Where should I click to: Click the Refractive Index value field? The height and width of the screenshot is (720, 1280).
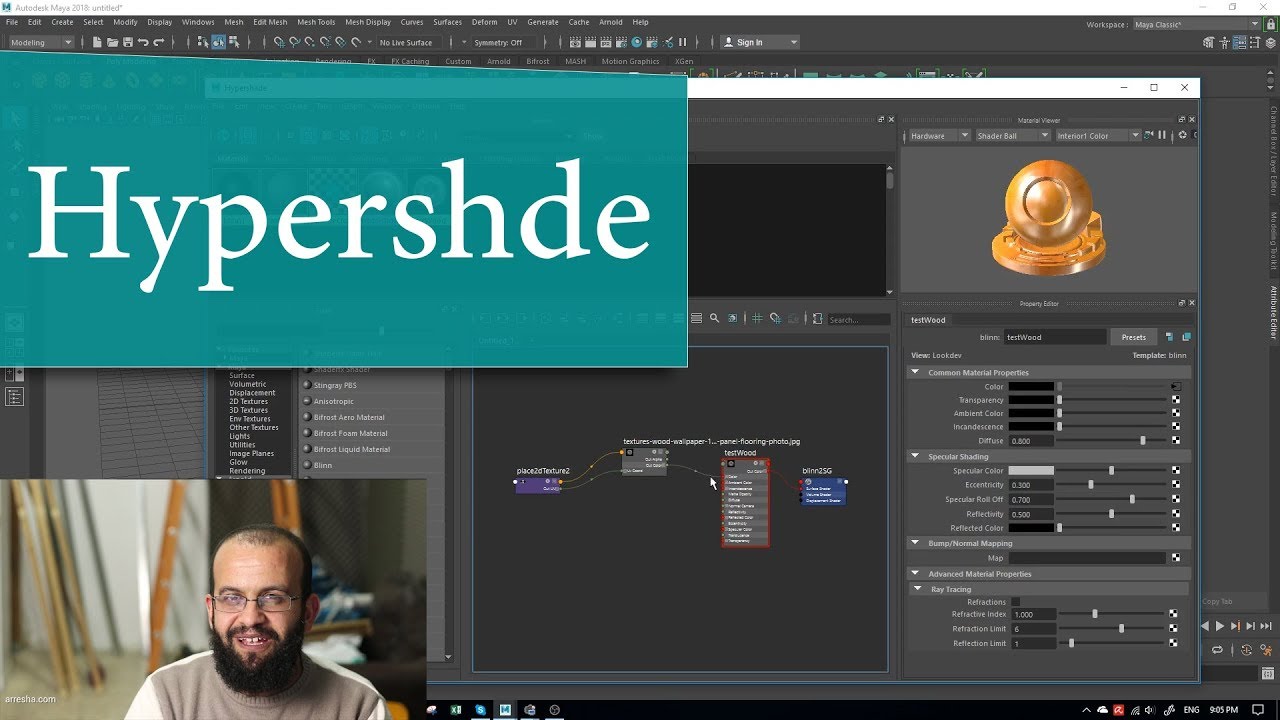pyautogui.click(x=1033, y=614)
